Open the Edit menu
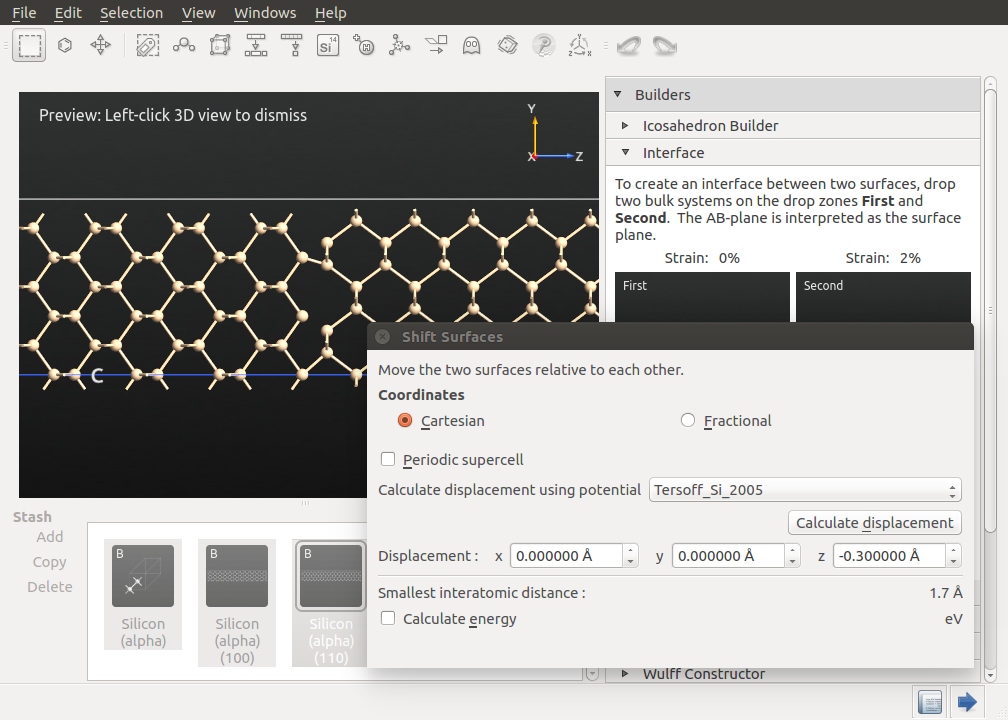Screen dimensions: 1008x720 coord(68,13)
